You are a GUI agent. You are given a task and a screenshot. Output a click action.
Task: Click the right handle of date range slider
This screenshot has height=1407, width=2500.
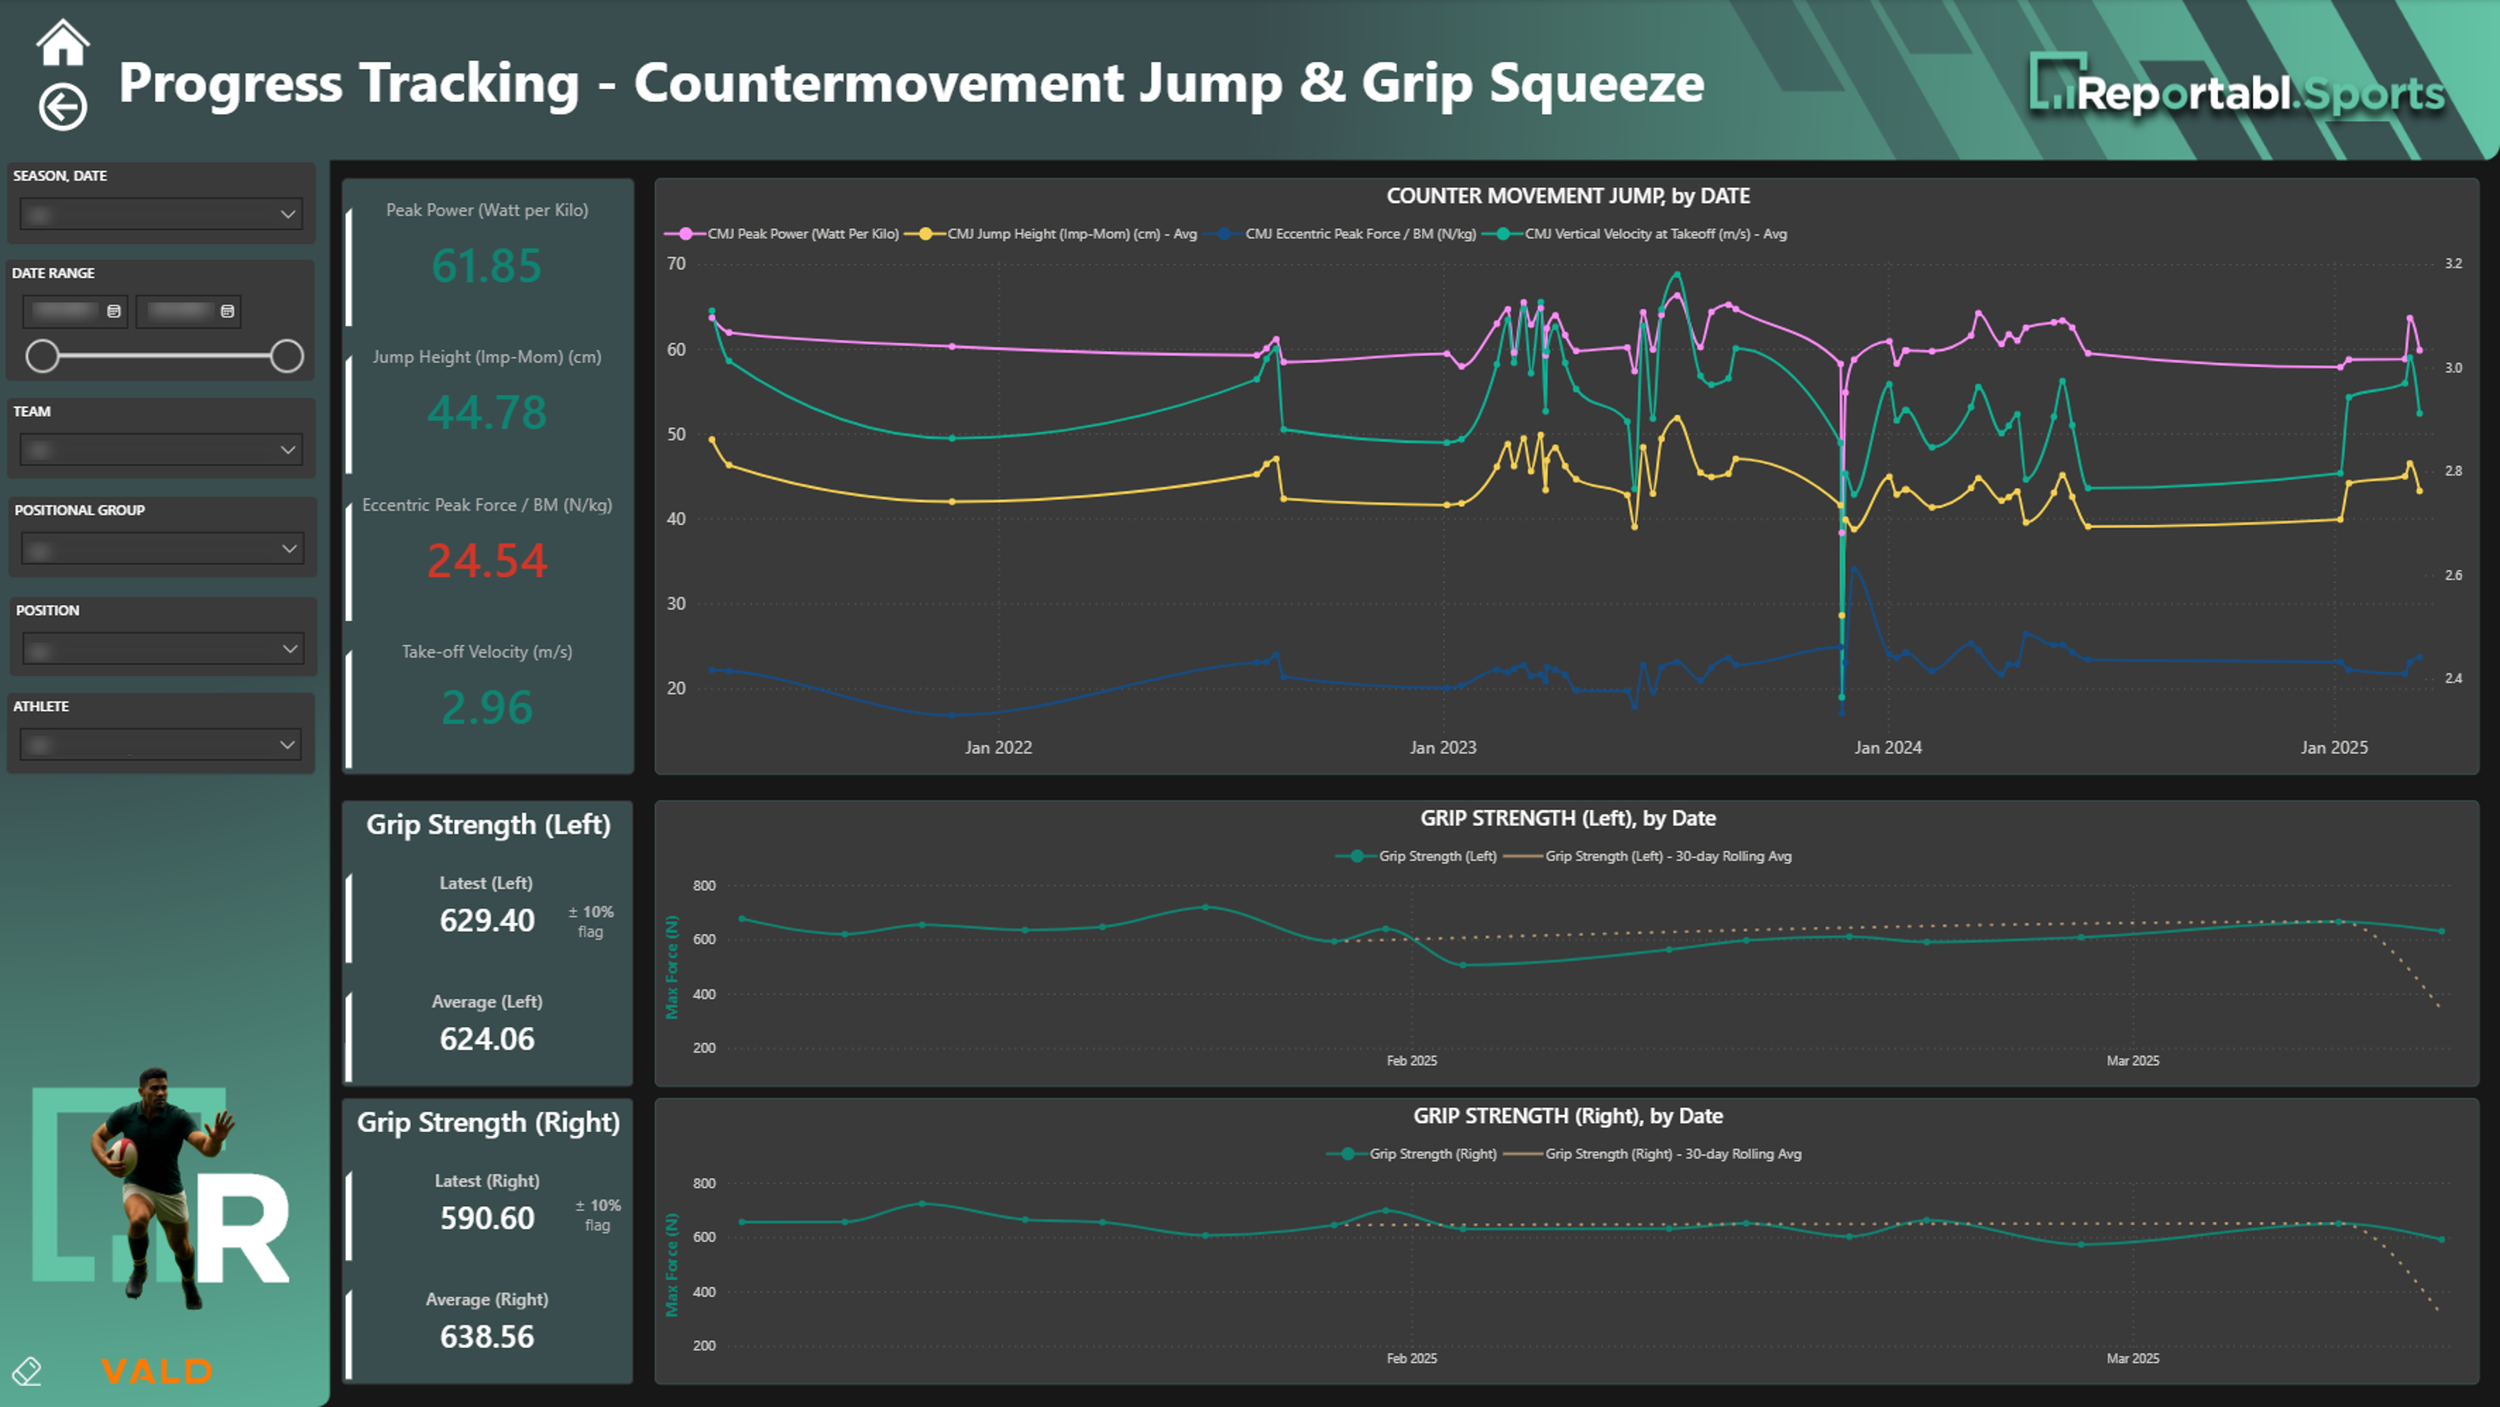[x=287, y=356]
